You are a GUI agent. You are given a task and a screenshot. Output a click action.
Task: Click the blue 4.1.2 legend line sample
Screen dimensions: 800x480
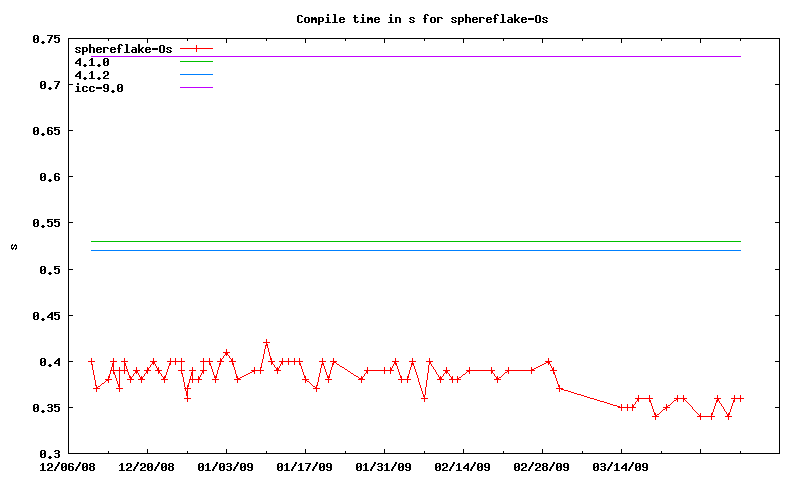point(197,75)
